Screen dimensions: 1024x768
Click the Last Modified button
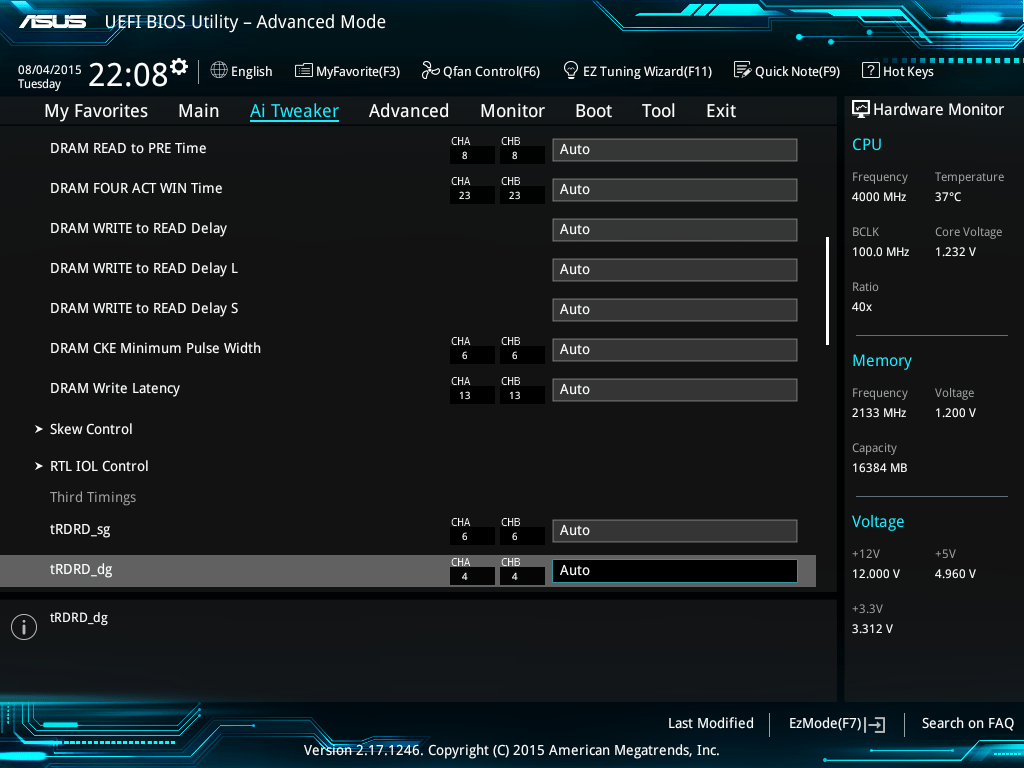(x=710, y=723)
